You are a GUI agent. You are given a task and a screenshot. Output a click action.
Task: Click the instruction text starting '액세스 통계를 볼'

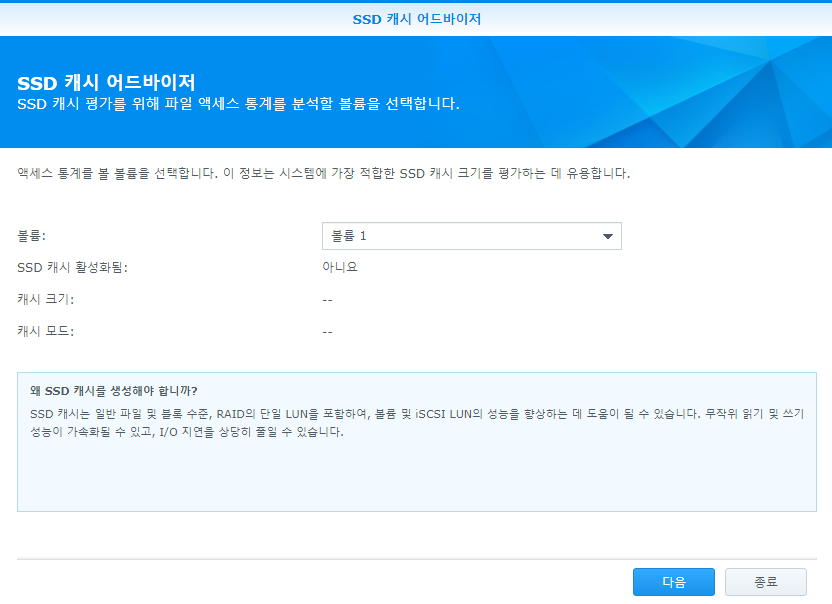pyautogui.click(x=324, y=174)
